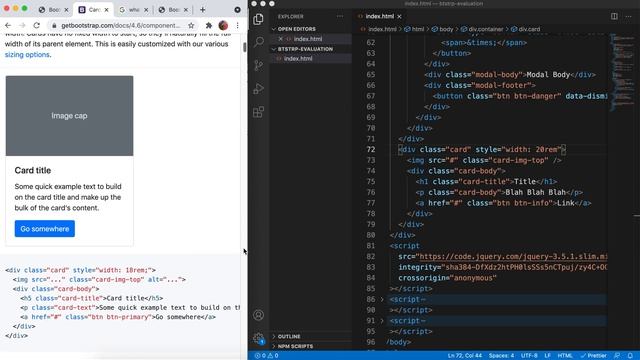Open the Accounts icon in the activity bar
Image resolution: width=640 pixels, height=360 pixels.
[258, 315]
